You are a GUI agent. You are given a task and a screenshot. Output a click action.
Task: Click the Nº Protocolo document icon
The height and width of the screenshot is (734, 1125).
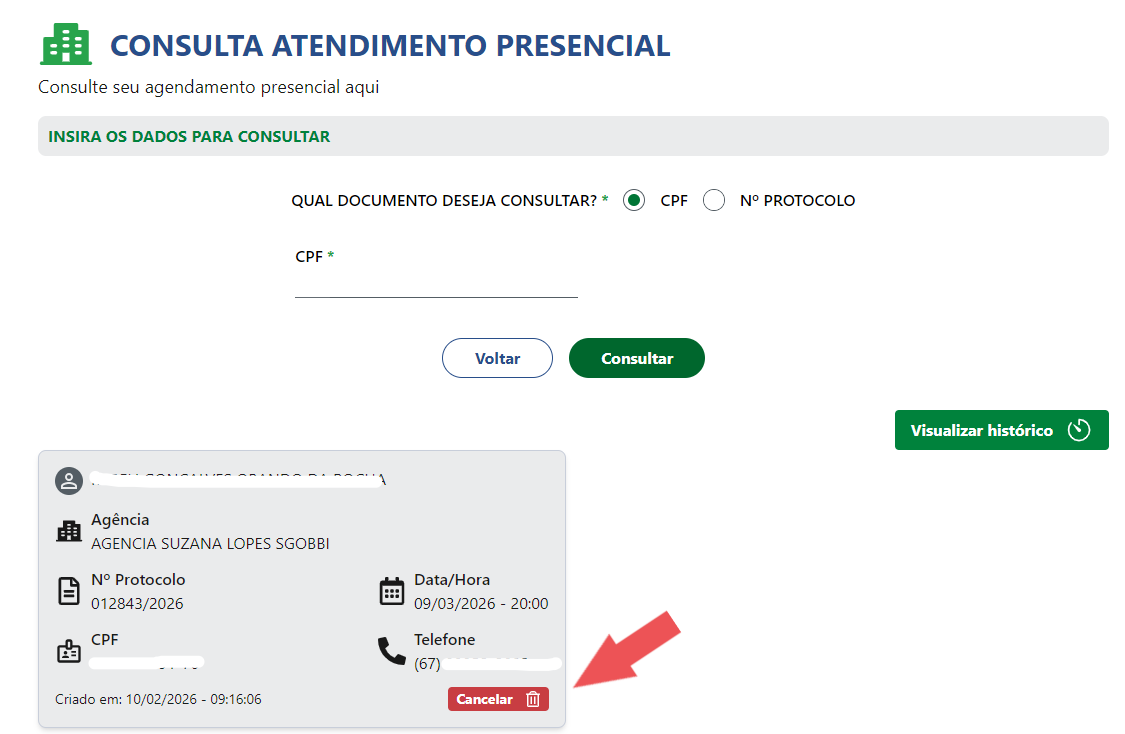[68, 591]
